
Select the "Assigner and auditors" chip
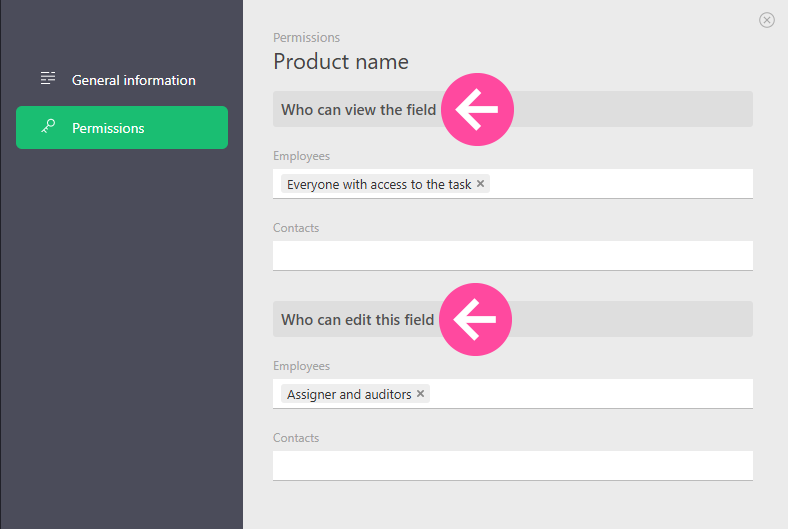point(348,394)
